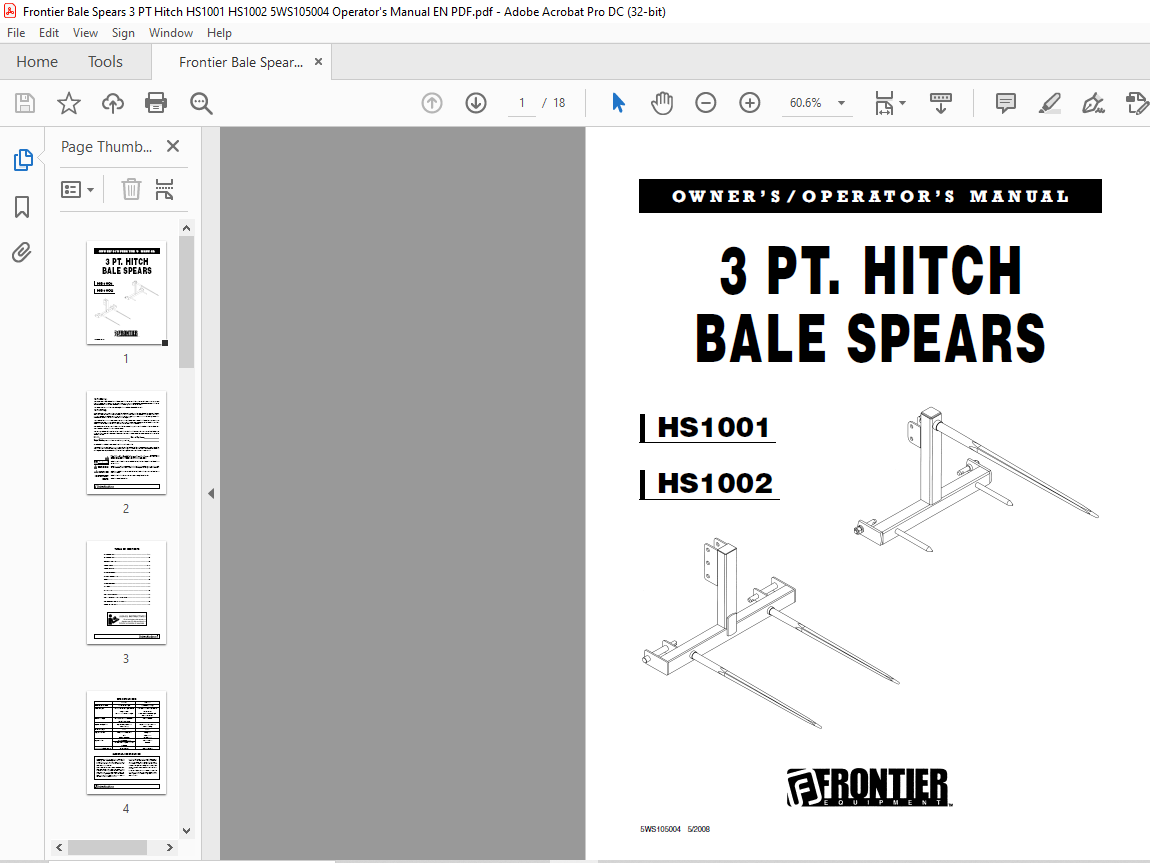Click the Share file icon at toolbar end

(1136, 103)
